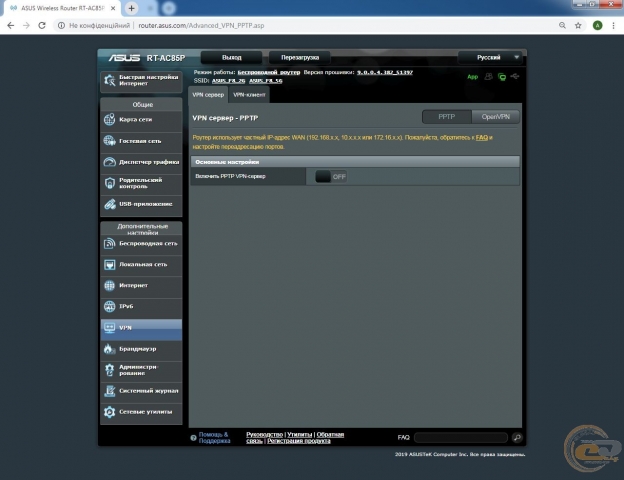
Task: Open Гостевая сеть sidebar item
Action: (x=140, y=140)
